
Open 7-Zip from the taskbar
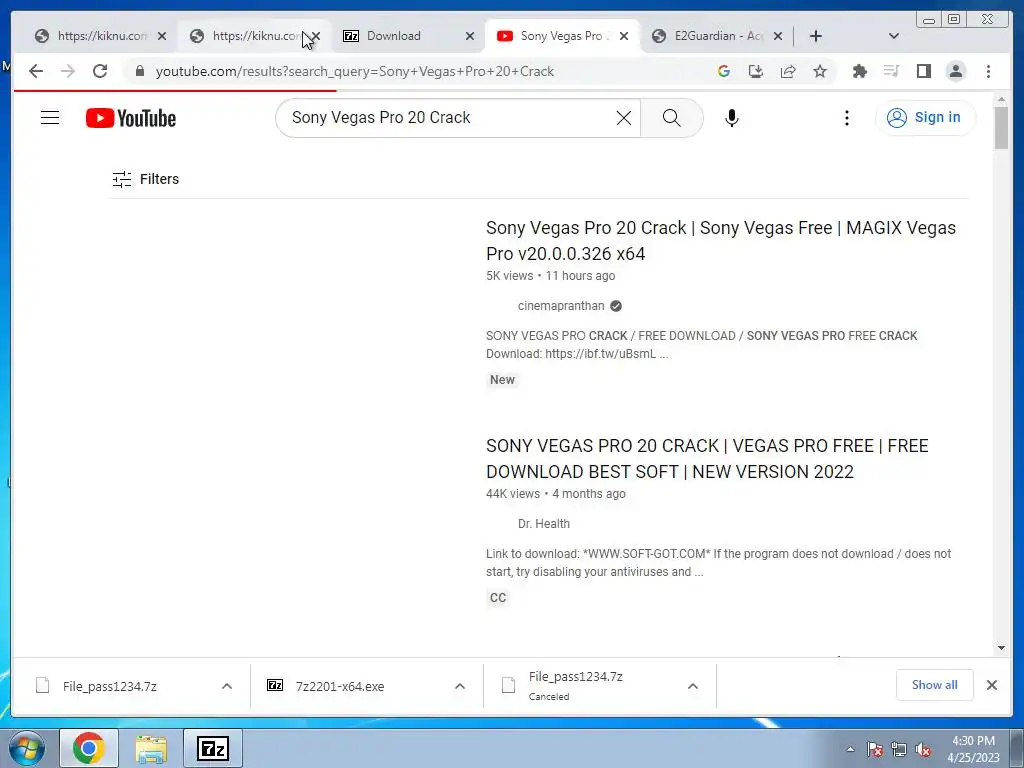(213, 748)
